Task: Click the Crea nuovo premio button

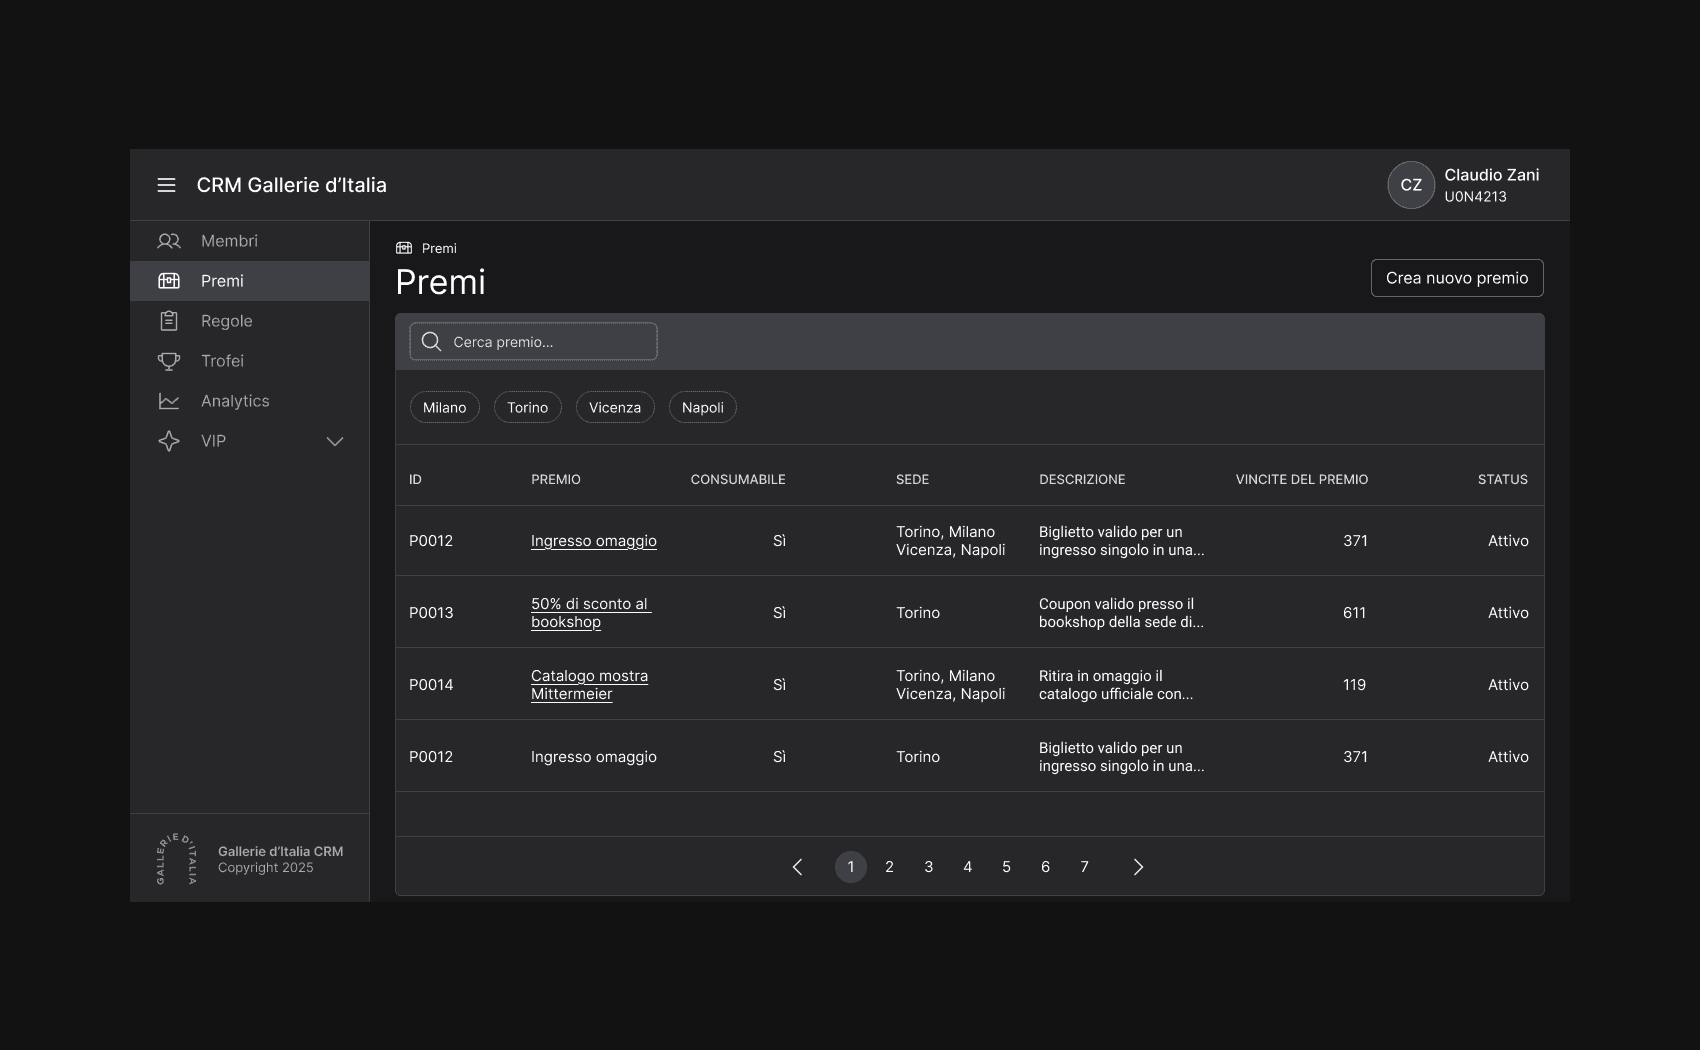Action: click(x=1457, y=278)
